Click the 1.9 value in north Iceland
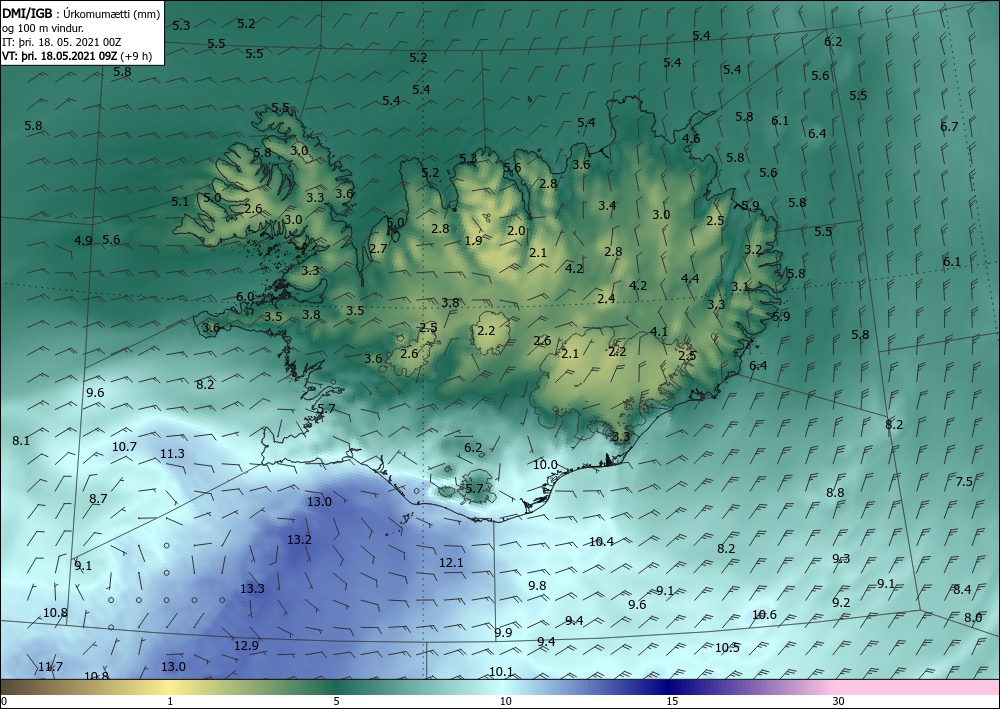Viewport: 1000px width, 709px height. click(x=474, y=240)
